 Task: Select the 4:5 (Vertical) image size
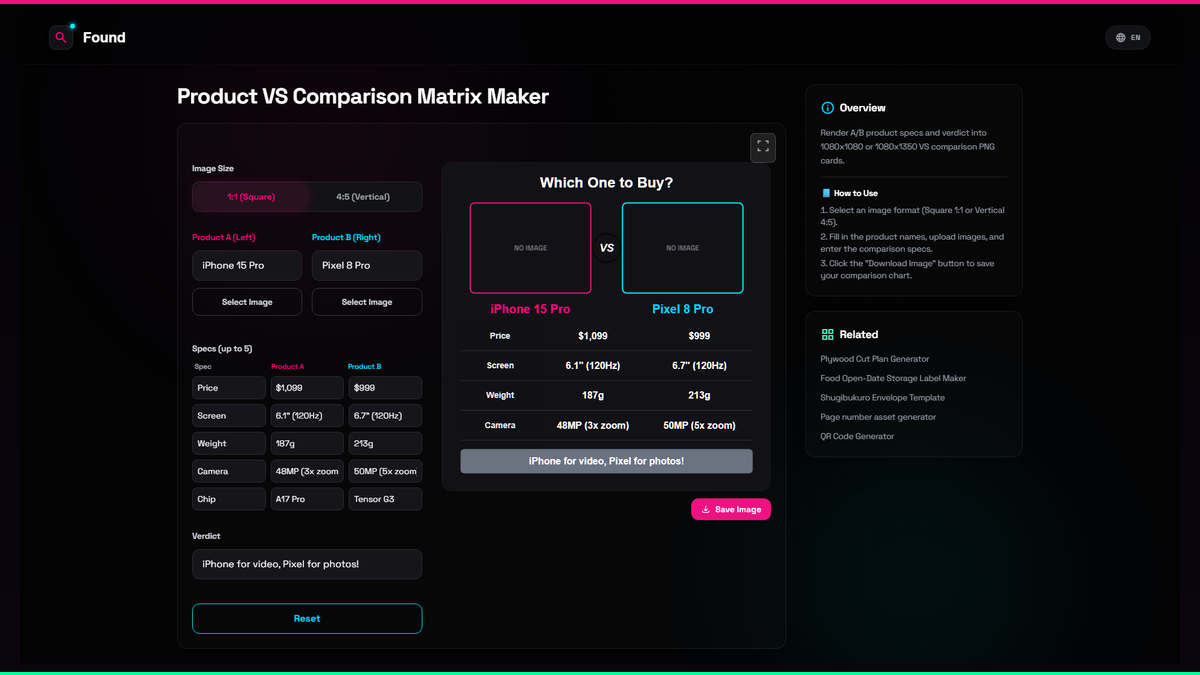coord(363,197)
